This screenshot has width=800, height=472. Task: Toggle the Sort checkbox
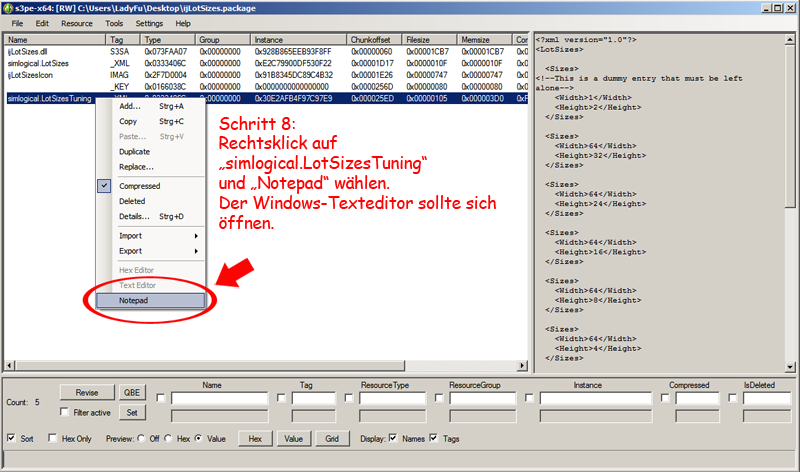(x=11, y=438)
